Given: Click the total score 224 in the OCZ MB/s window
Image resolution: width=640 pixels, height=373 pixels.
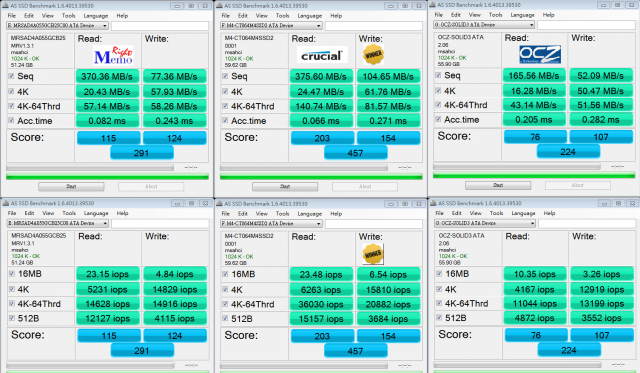Looking at the screenshot, I should pos(568,152).
